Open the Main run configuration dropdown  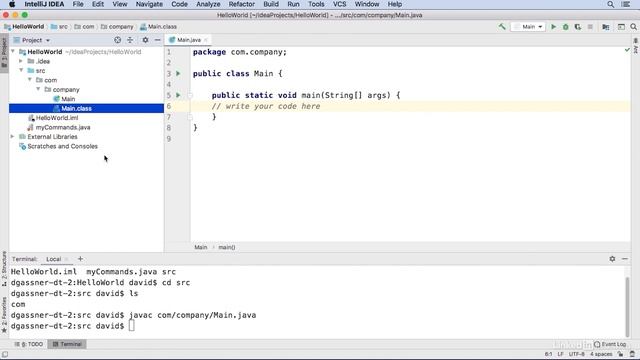529,27
